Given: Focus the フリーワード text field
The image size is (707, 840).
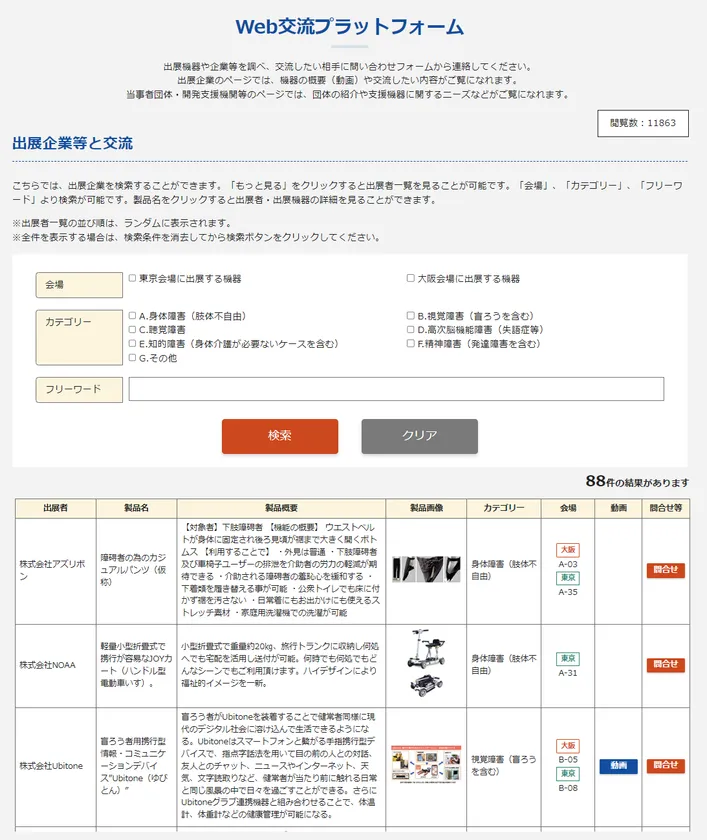Looking at the screenshot, I should coord(396,389).
